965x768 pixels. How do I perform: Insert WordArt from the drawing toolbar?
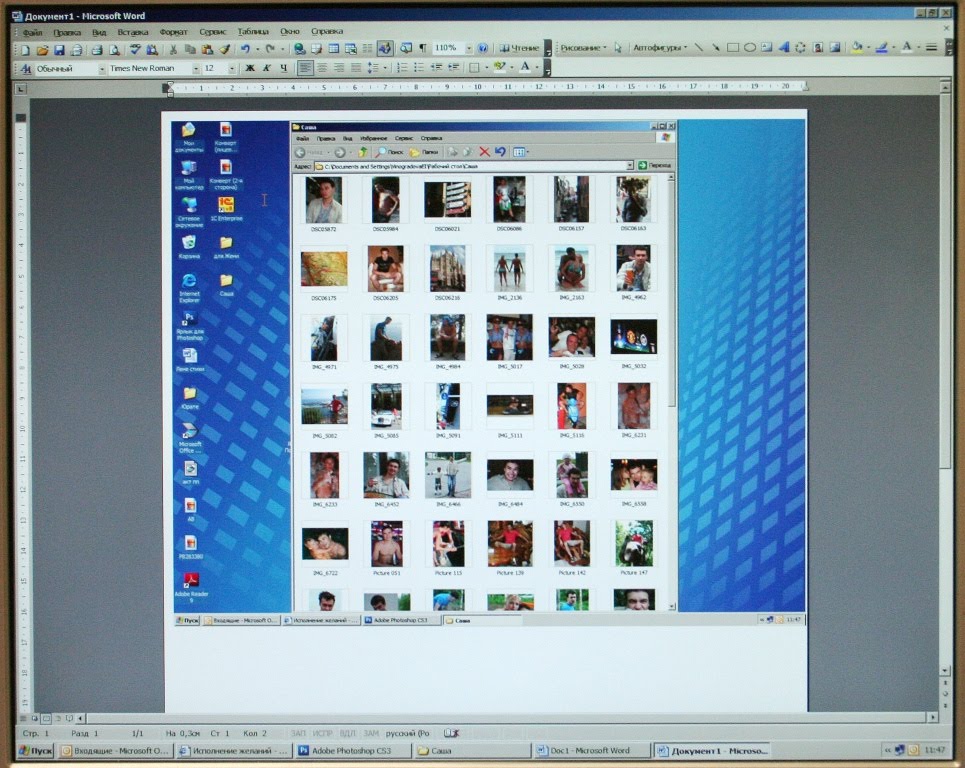point(783,47)
